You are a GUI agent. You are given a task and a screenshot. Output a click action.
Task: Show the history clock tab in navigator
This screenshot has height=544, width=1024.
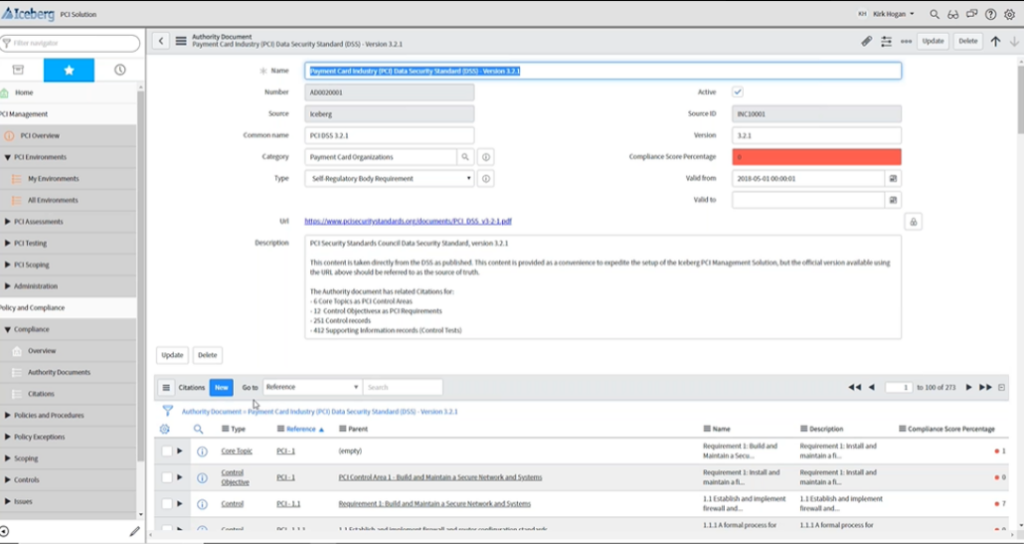pyautogui.click(x=120, y=70)
